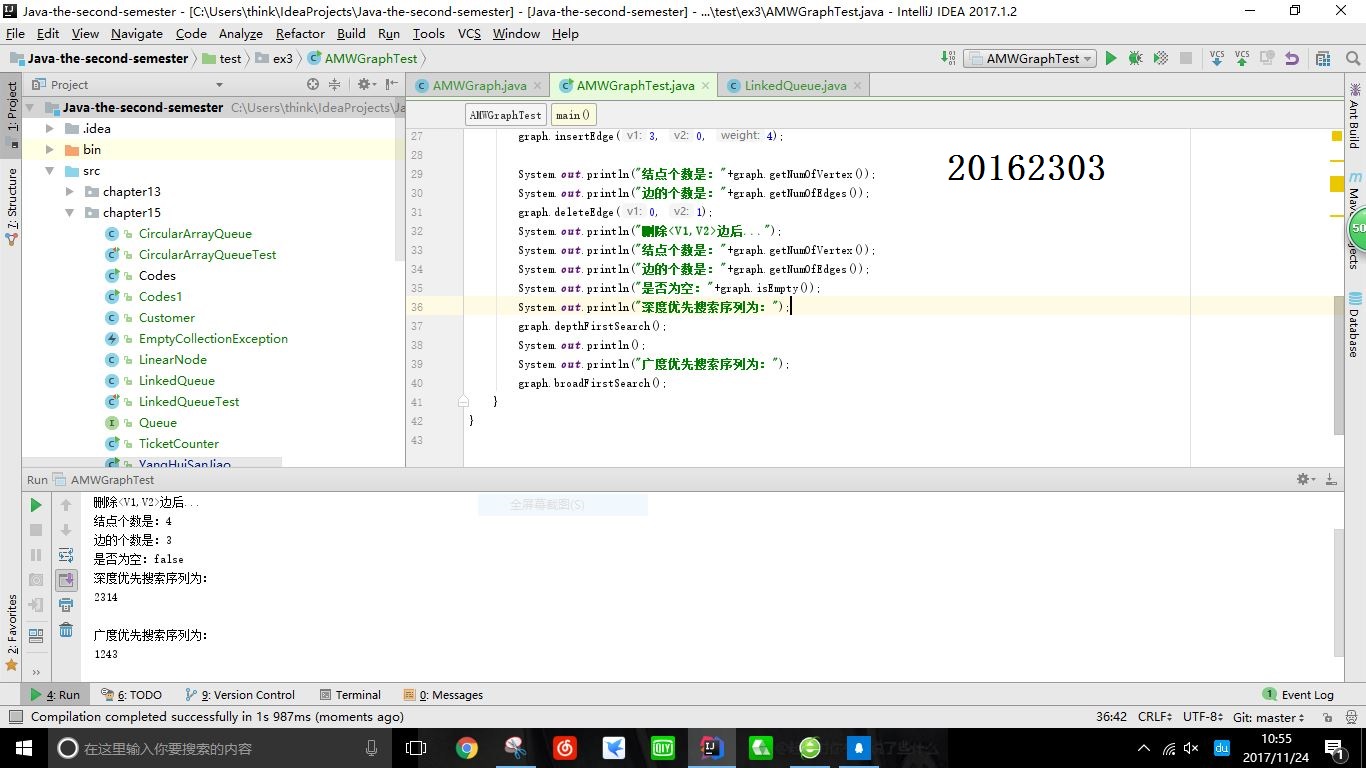
Task: Open 0: Messages tool window
Action: tap(443, 695)
